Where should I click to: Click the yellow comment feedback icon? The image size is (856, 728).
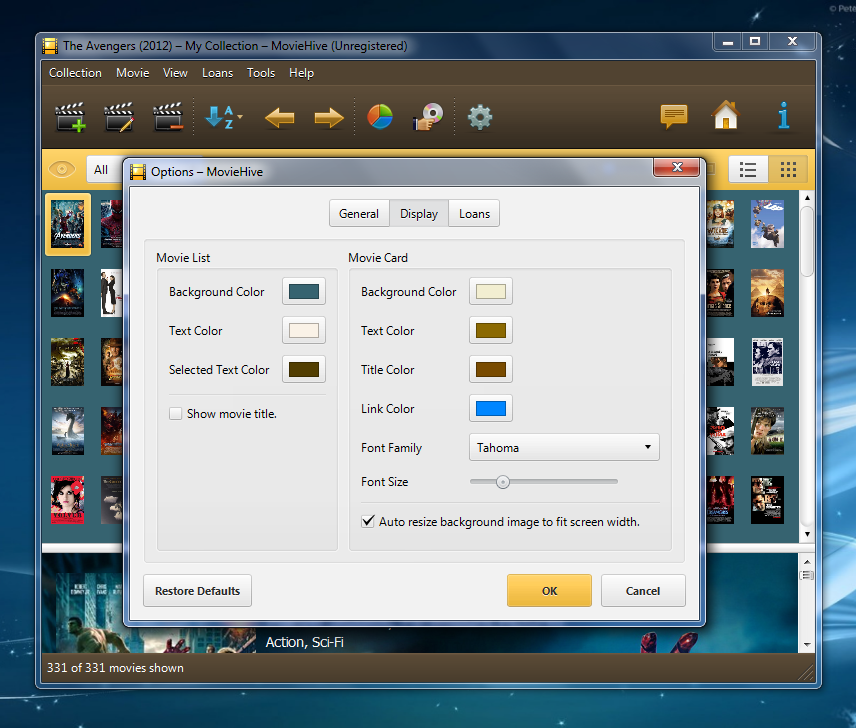[x=674, y=116]
